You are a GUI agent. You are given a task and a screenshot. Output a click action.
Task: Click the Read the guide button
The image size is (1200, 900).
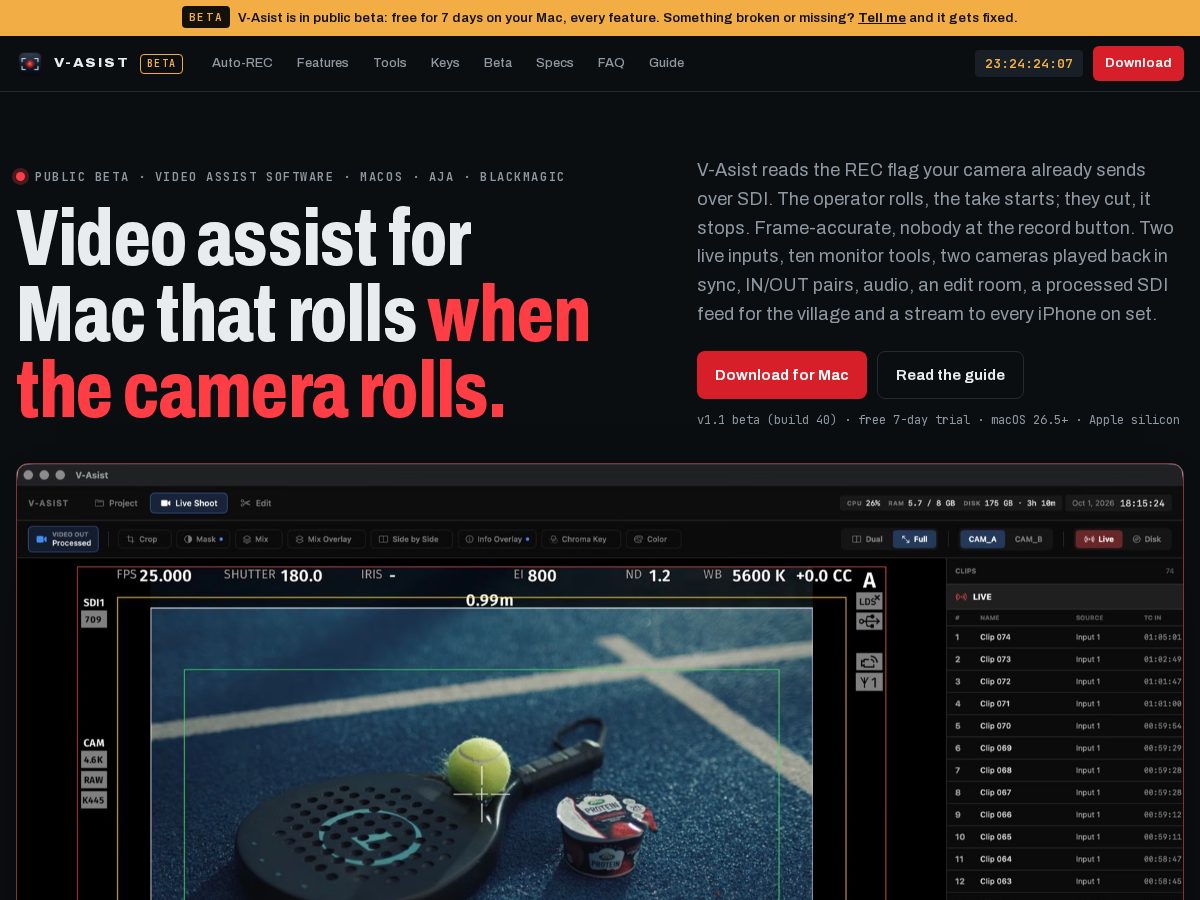point(950,375)
